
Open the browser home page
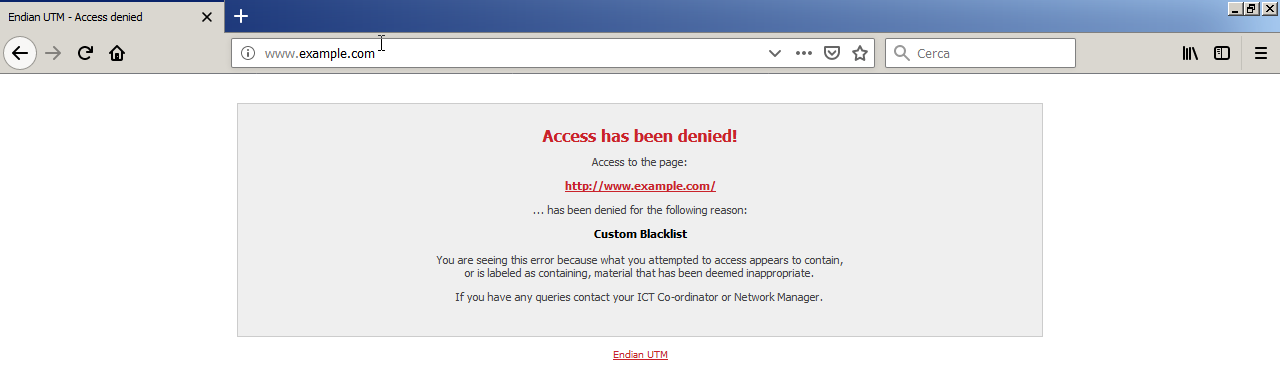[x=117, y=53]
